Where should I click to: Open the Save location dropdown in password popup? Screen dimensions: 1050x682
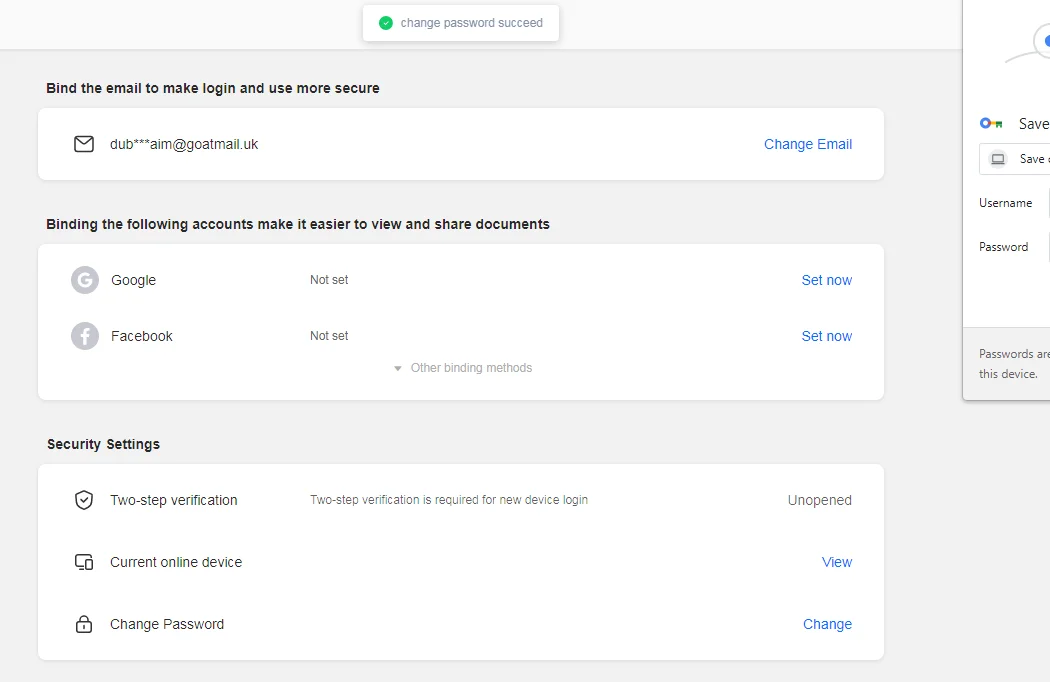click(1015, 159)
